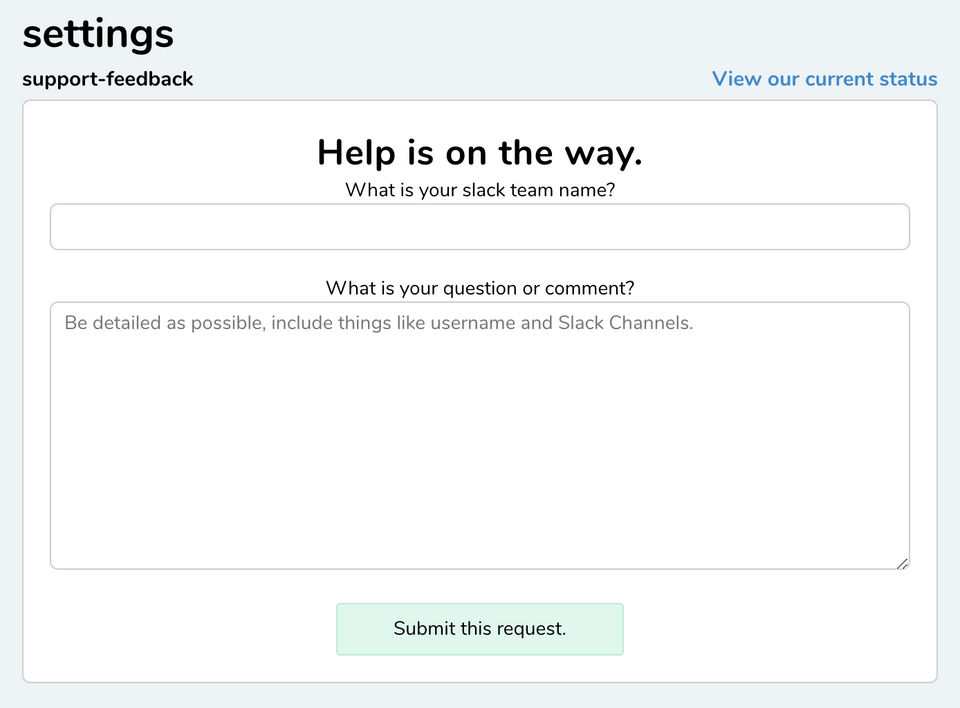The image size is (960, 708).
Task: Click the white form panel below Submit button
Action: pyautogui.click(x=480, y=669)
